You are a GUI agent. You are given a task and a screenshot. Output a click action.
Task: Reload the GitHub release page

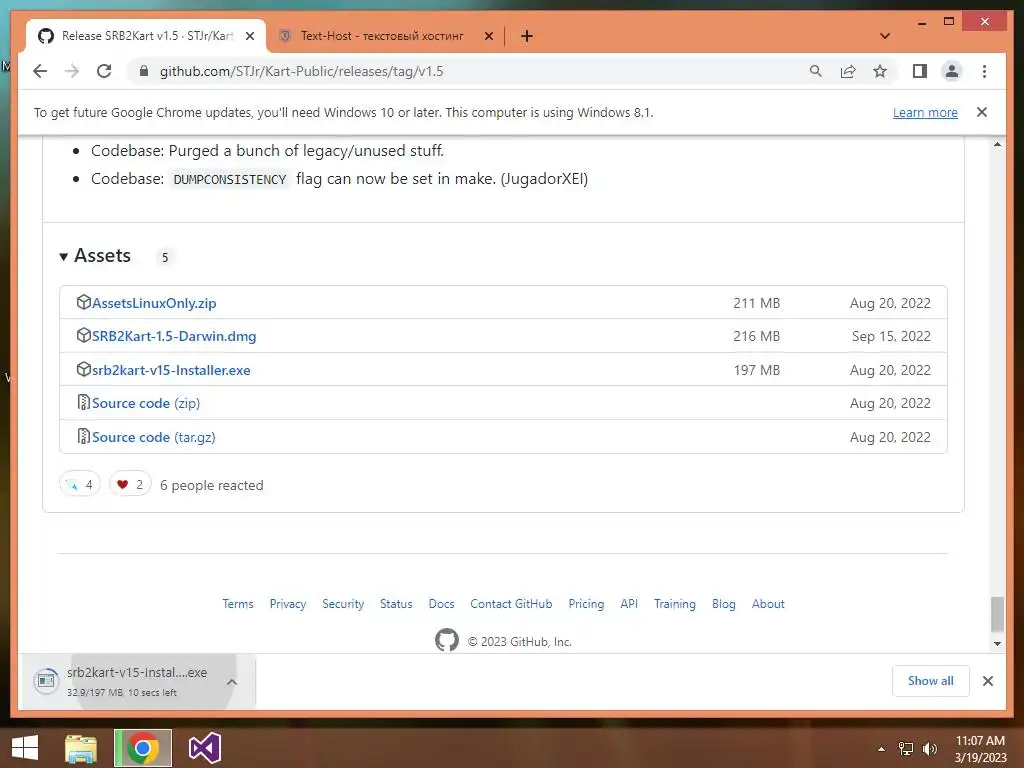[104, 71]
